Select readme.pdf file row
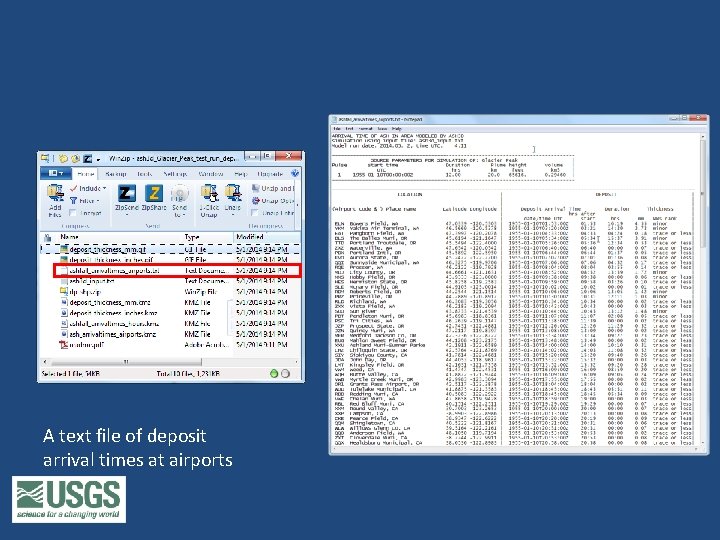 click(x=171, y=344)
